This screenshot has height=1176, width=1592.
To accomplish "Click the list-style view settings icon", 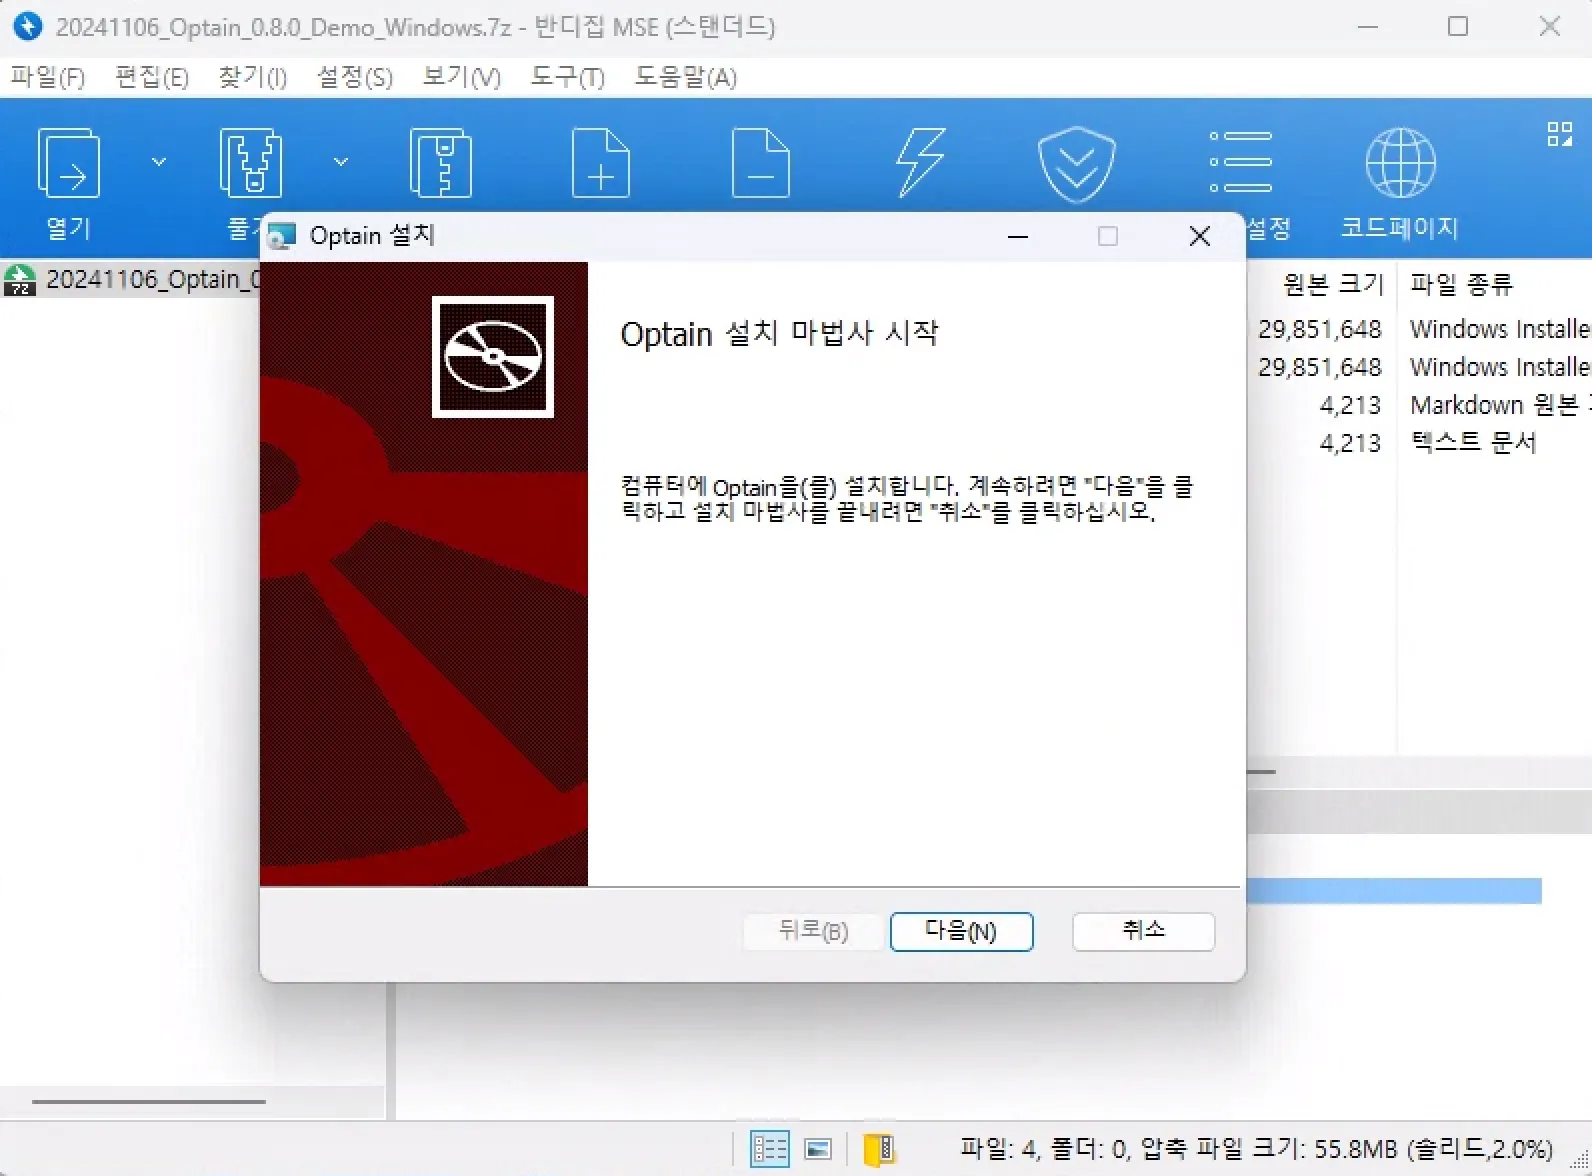I will click(1240, 162).
